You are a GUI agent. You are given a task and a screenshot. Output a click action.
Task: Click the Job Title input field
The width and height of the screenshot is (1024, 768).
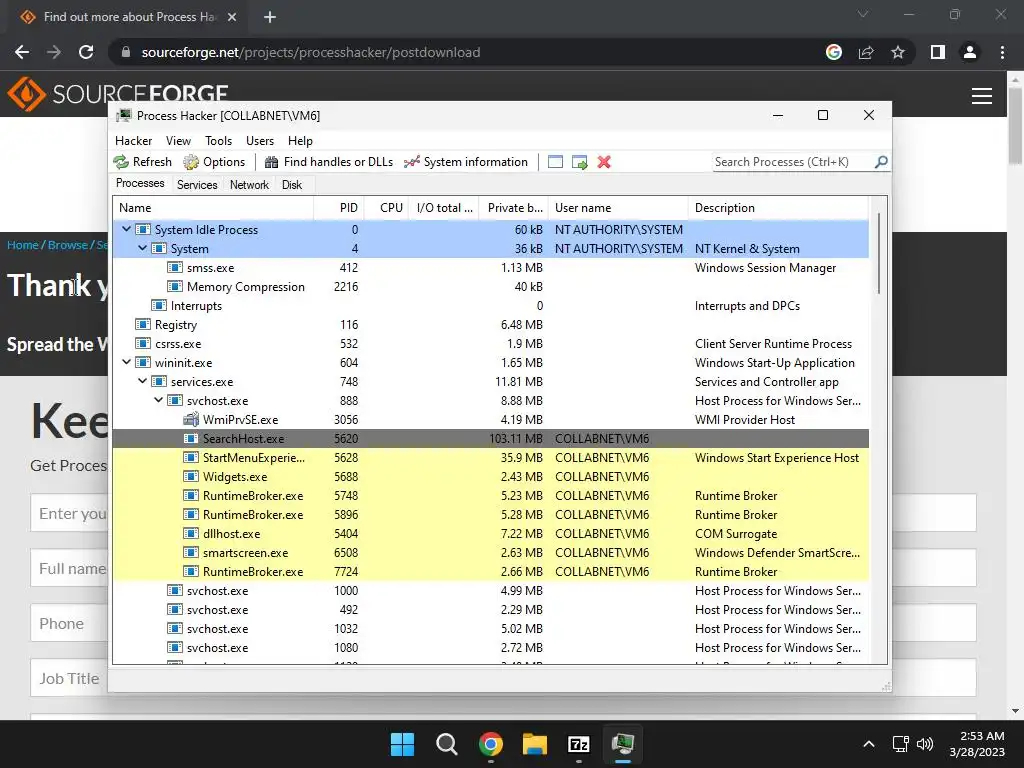coord(69,678)
